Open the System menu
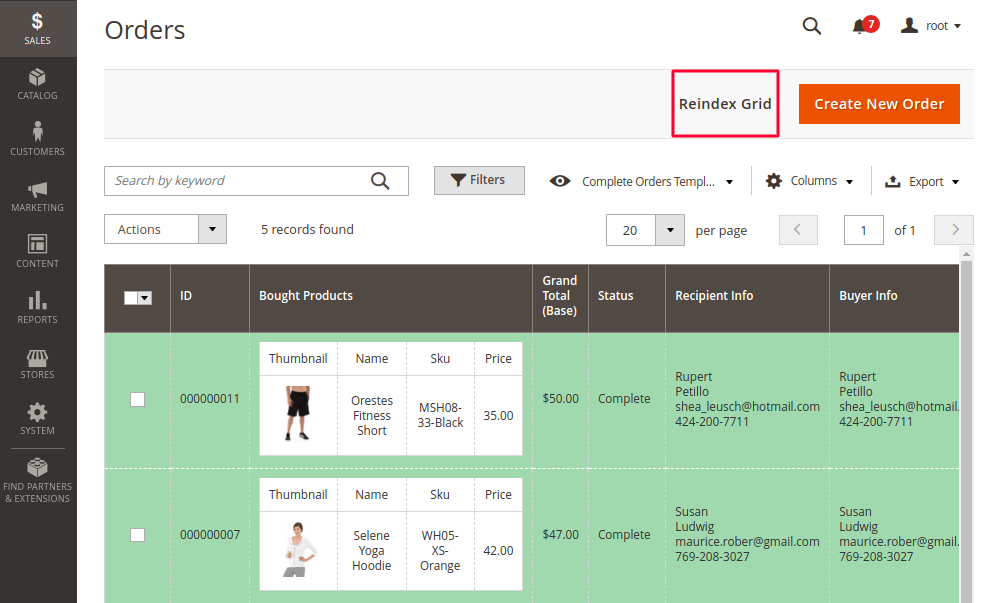1000x603 pixels. click(x=38, y=419)
